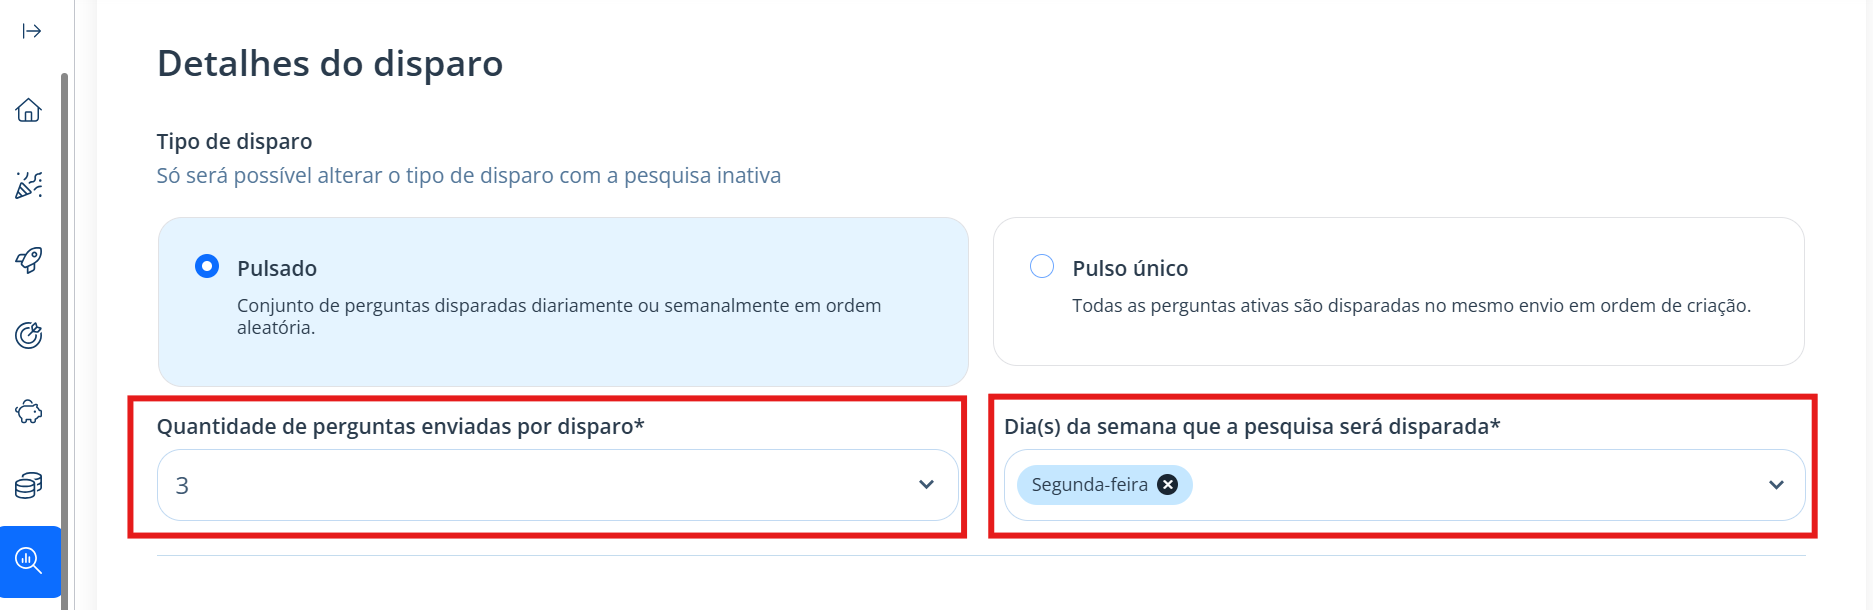The image size is (1873, 610).
Task: Click the sidebar vertical scrollbar
Action: pyautogui.click(x=65, y=340)
